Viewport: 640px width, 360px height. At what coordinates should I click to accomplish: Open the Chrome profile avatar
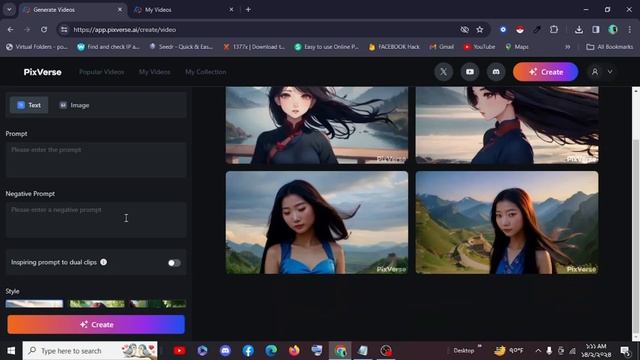coord(613,29)
